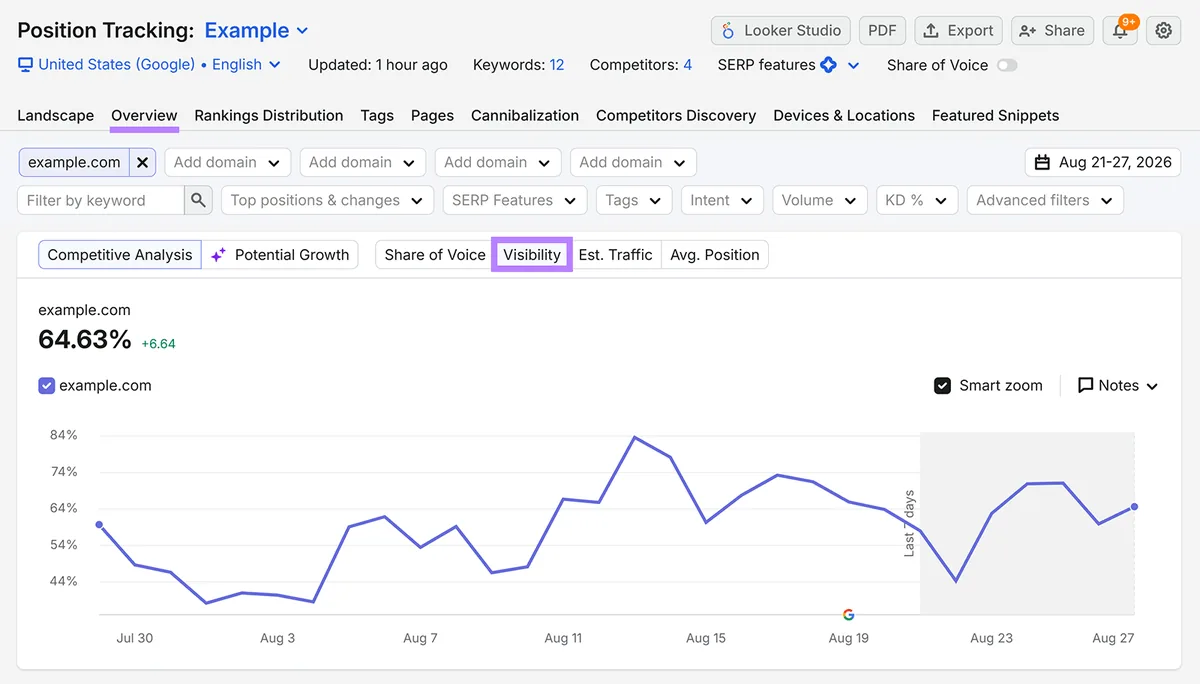Open the first Add domain dropdown
1200x684 pixels.
coord(228,162)
